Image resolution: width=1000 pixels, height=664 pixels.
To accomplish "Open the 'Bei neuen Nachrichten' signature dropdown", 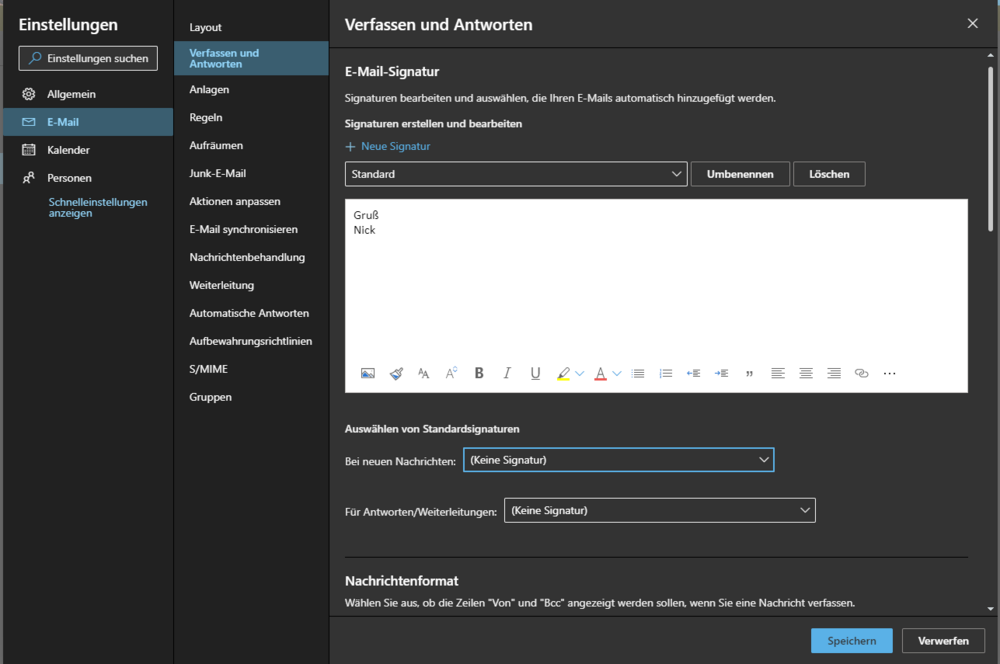I will [x=618, y=460].
